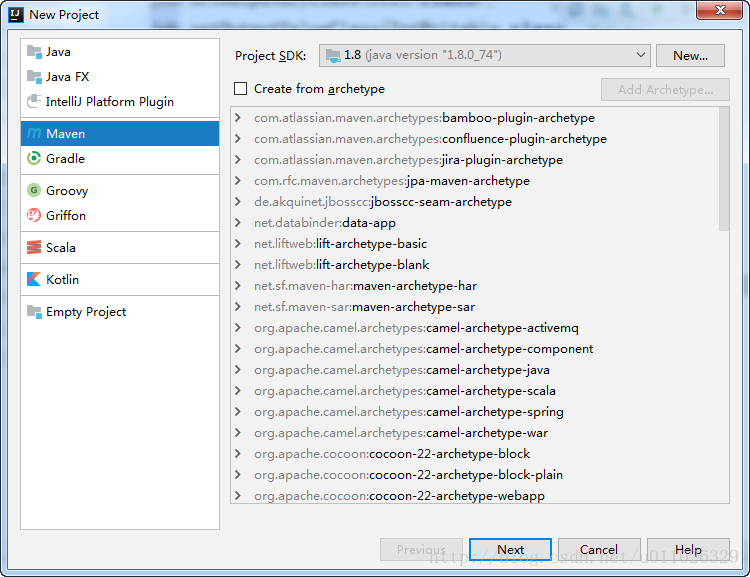Expand cocoon-22-archetype-block node
750x577 pixels.
tap(238, 454)
